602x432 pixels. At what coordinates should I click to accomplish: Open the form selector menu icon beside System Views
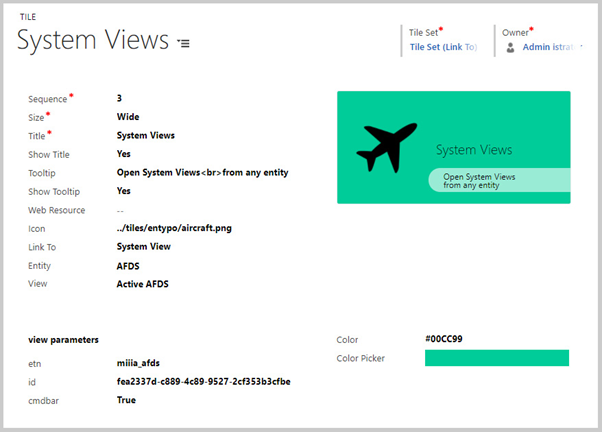pyautogui.click(x=184, y=43)
